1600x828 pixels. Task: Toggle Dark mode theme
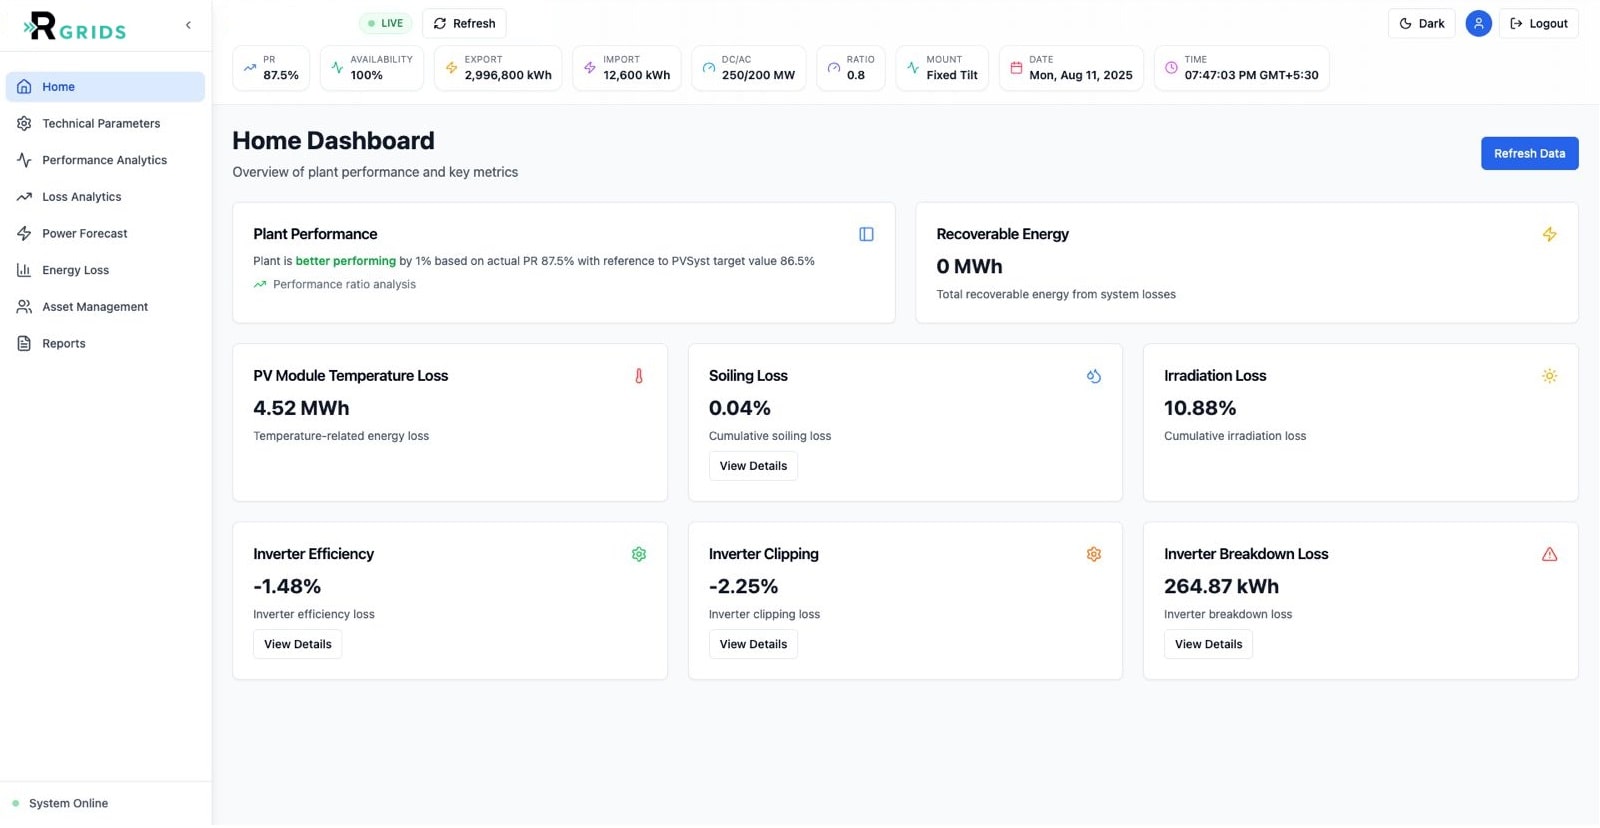1421,23
